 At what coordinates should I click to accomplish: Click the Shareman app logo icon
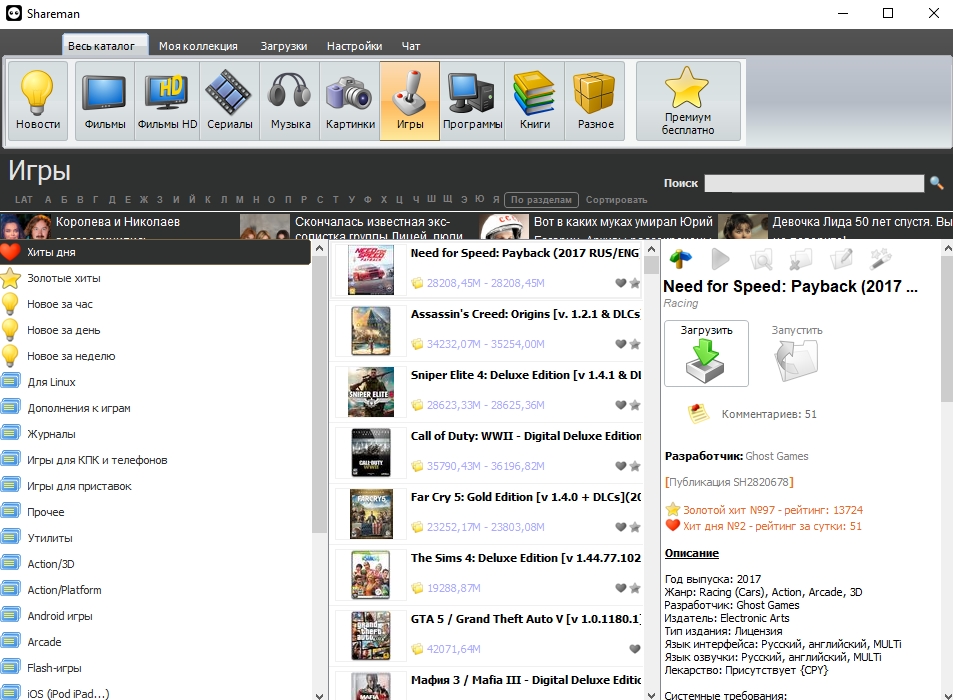pos(13,13)
